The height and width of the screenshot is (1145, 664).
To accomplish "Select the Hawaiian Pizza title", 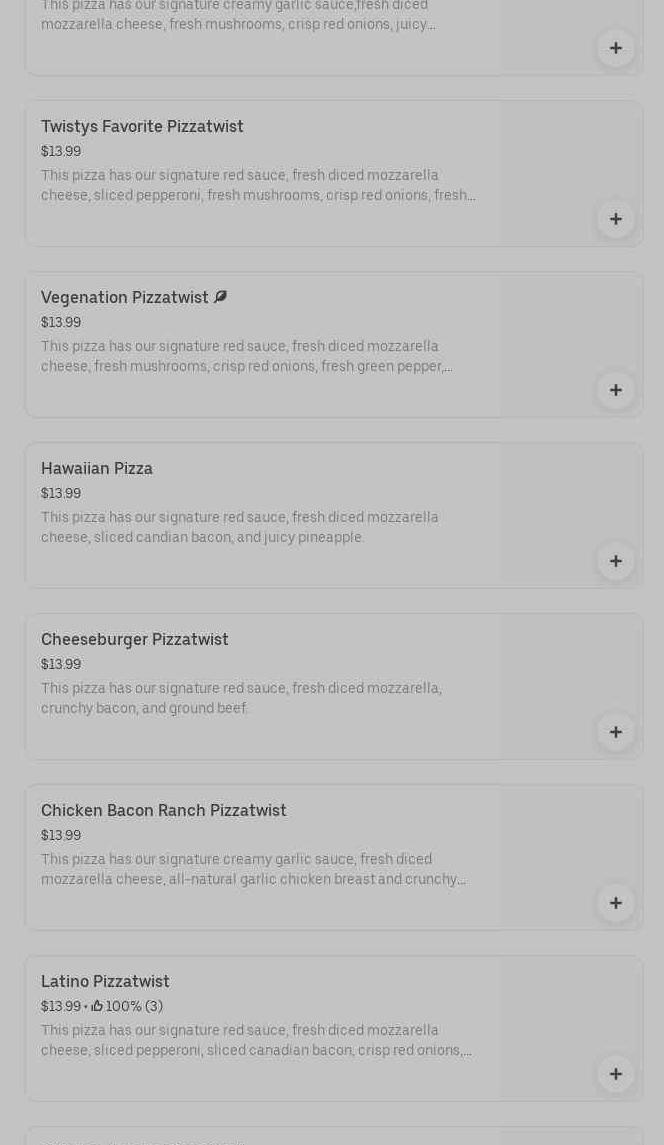I will point(97,469).
